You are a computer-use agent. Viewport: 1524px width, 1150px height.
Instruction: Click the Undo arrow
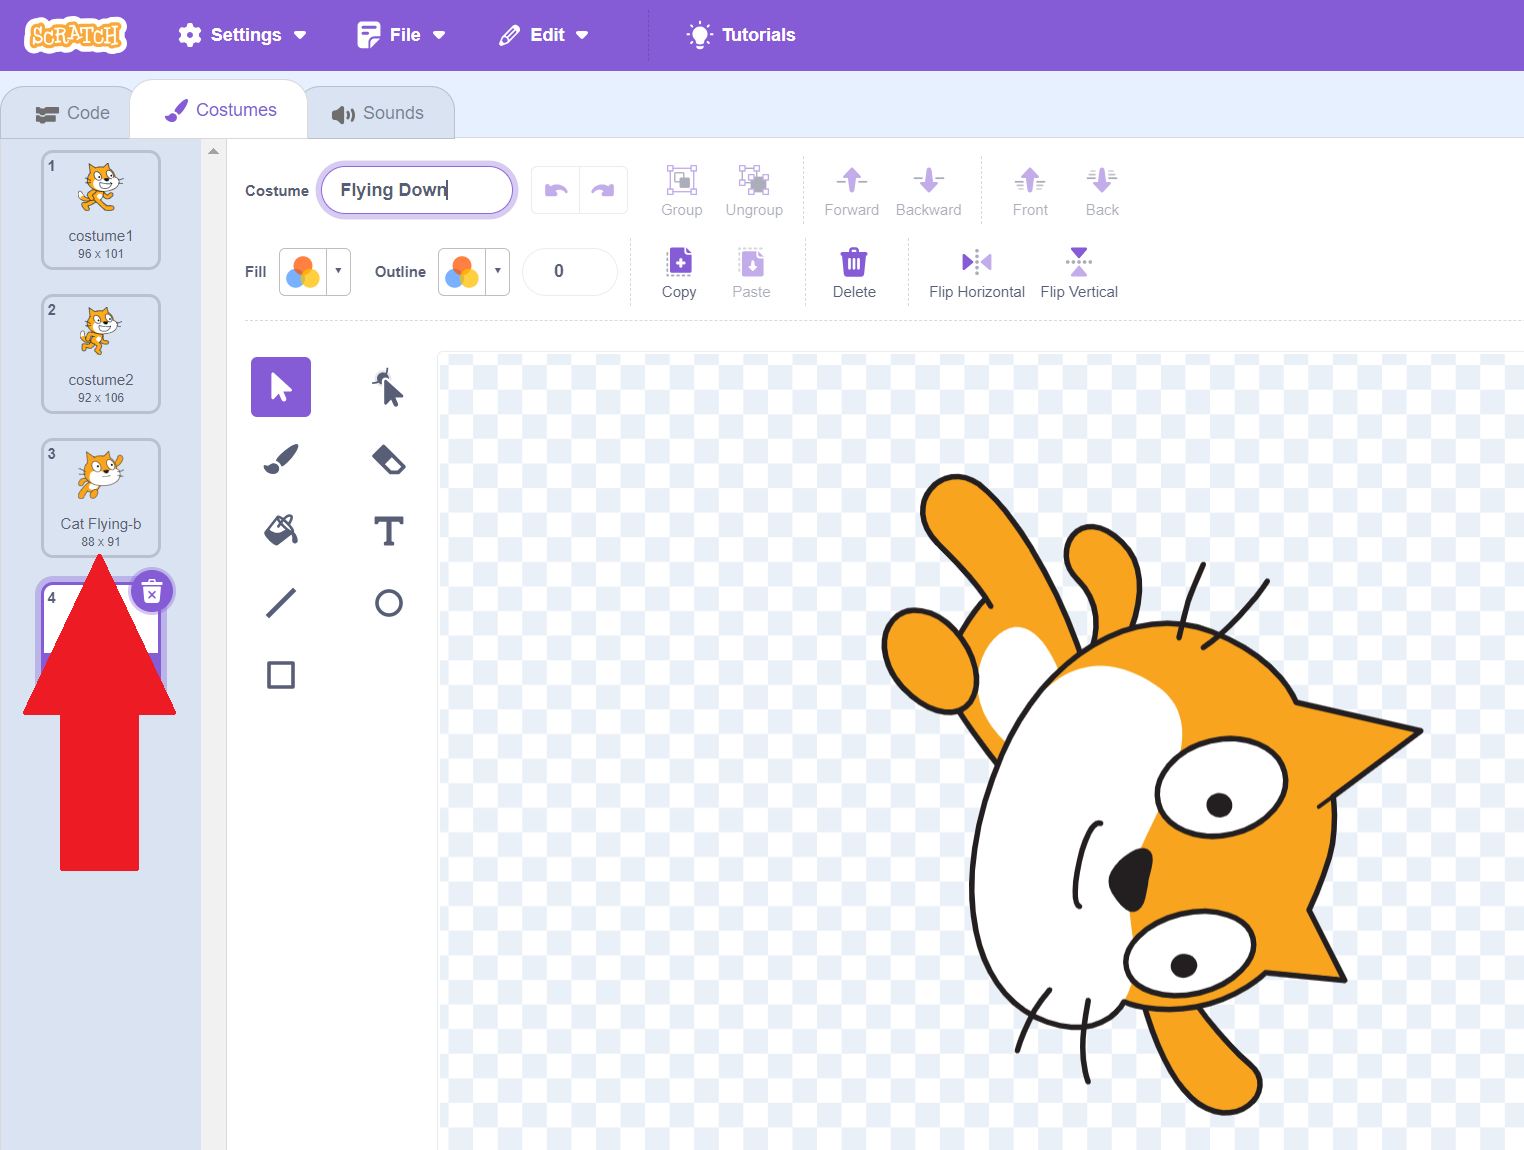556,190
